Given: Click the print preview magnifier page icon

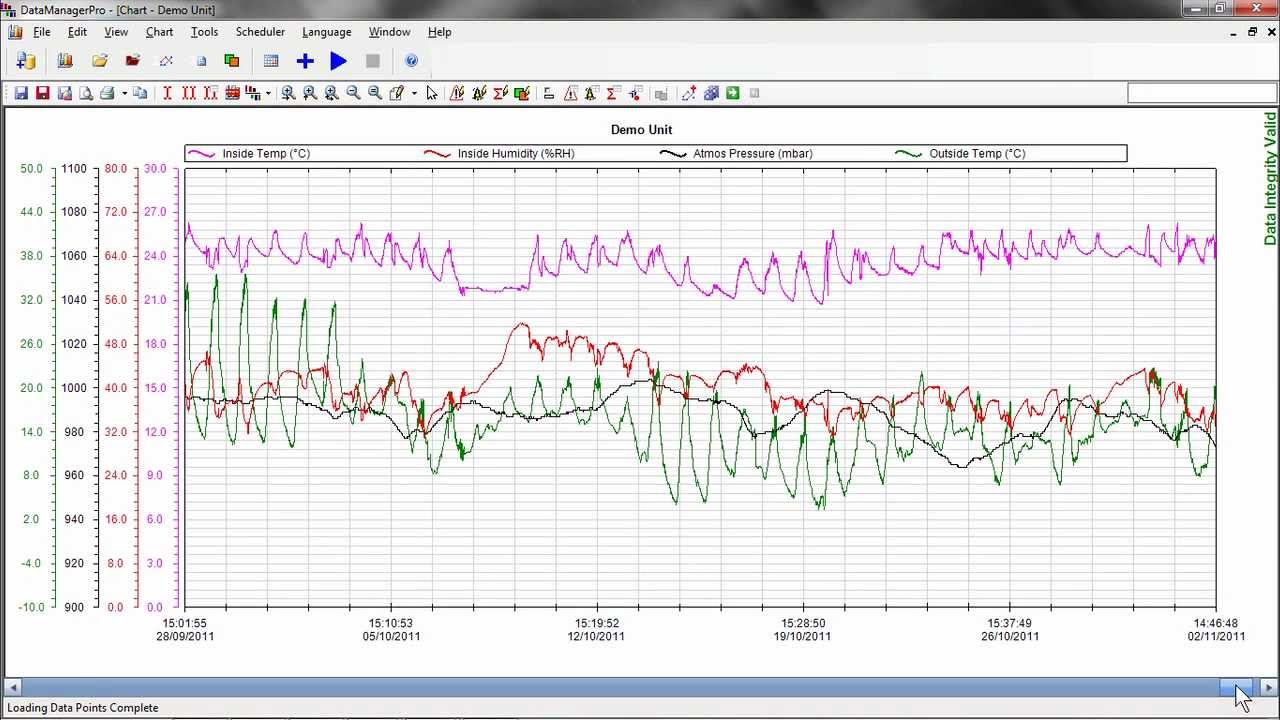Looking at the screenshot, I should 86,93.
